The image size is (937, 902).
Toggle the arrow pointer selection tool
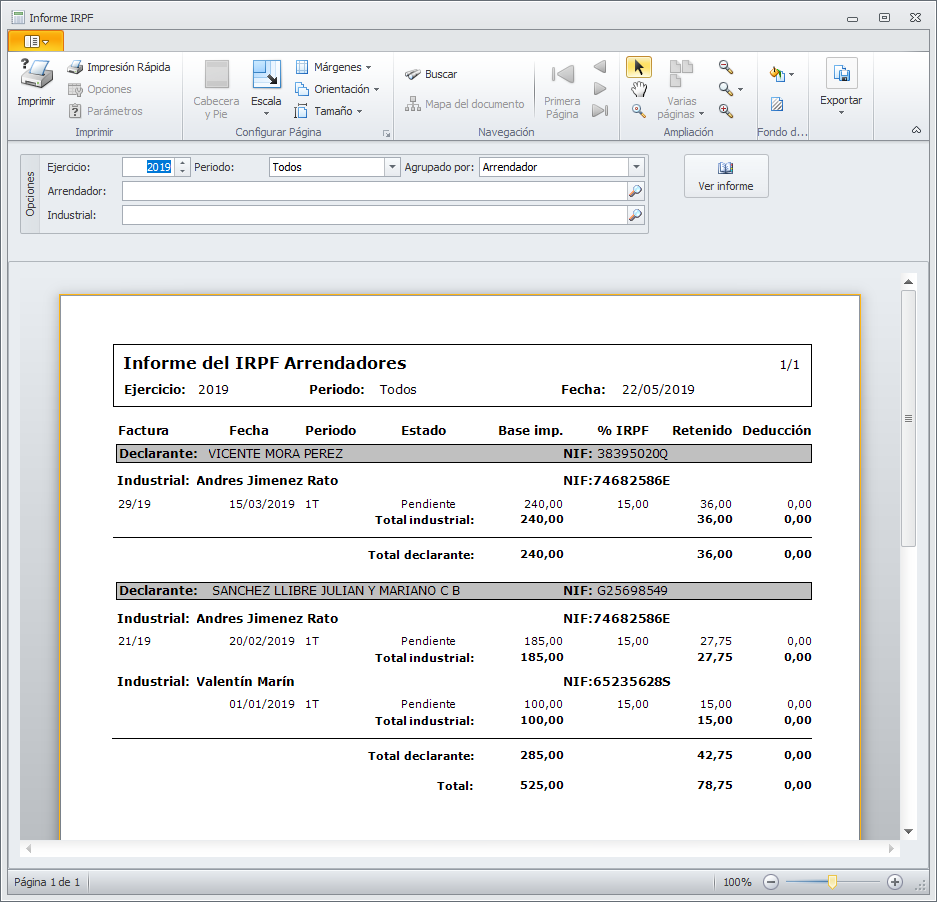click(639, 67)
